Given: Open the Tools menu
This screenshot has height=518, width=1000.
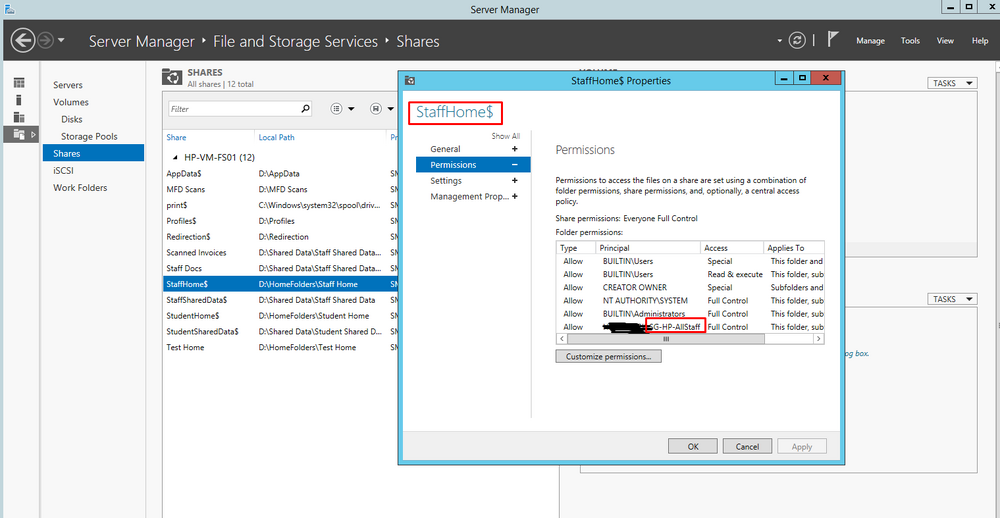Looking at the screenshot, I should coord(910,41).
